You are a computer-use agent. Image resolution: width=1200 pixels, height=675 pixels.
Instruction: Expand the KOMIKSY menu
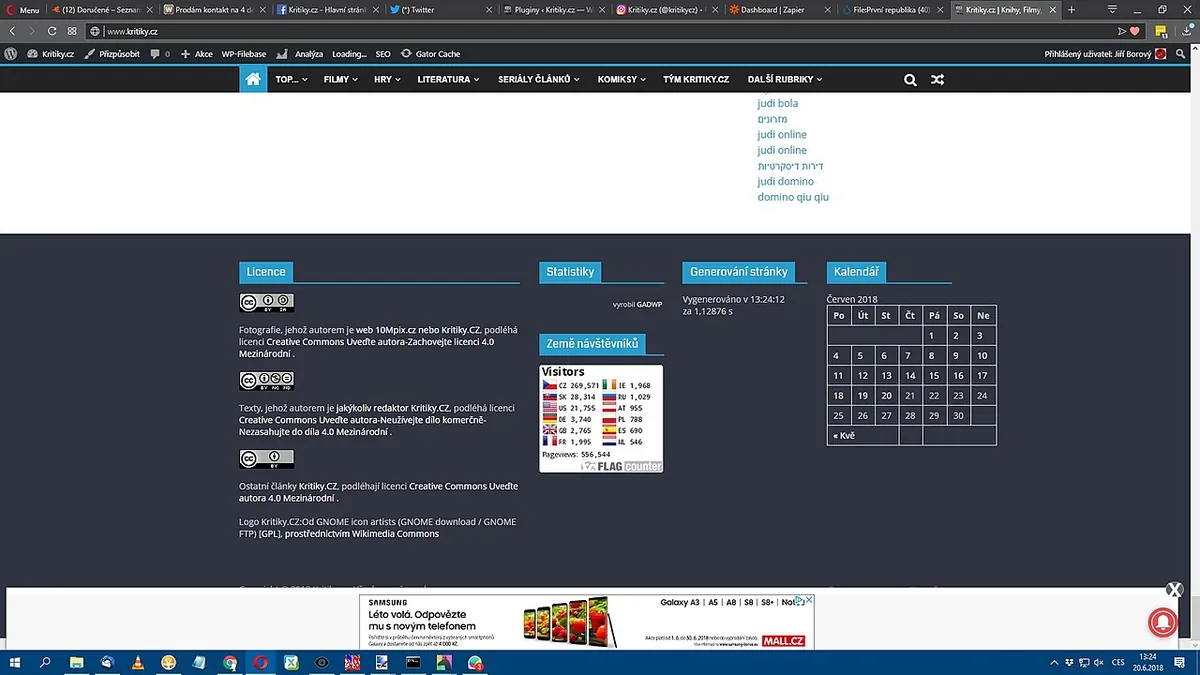pyautogui.click(x=621, y=80)
